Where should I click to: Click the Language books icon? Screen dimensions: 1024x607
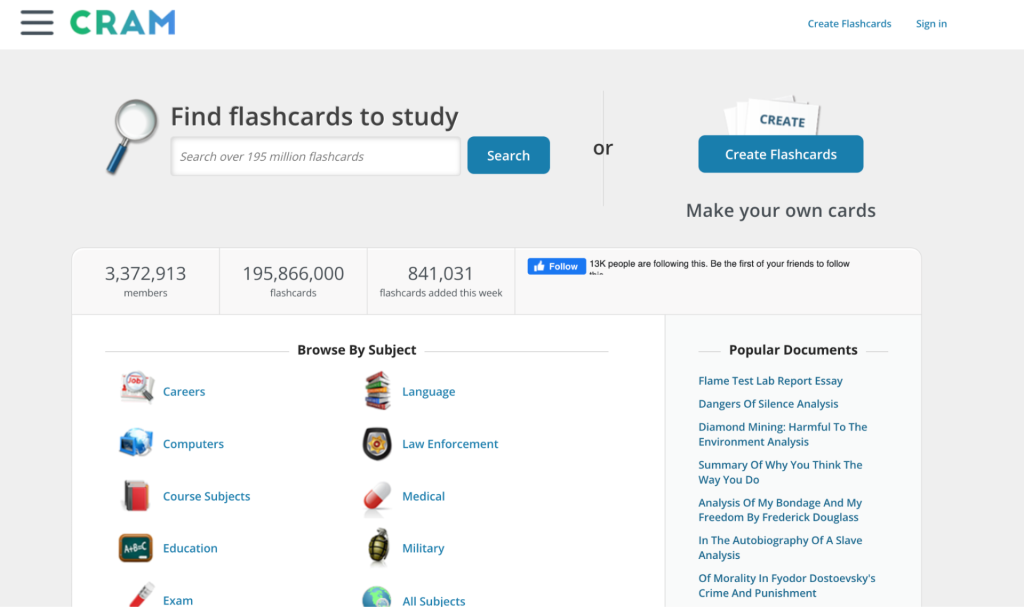point(377,391)
